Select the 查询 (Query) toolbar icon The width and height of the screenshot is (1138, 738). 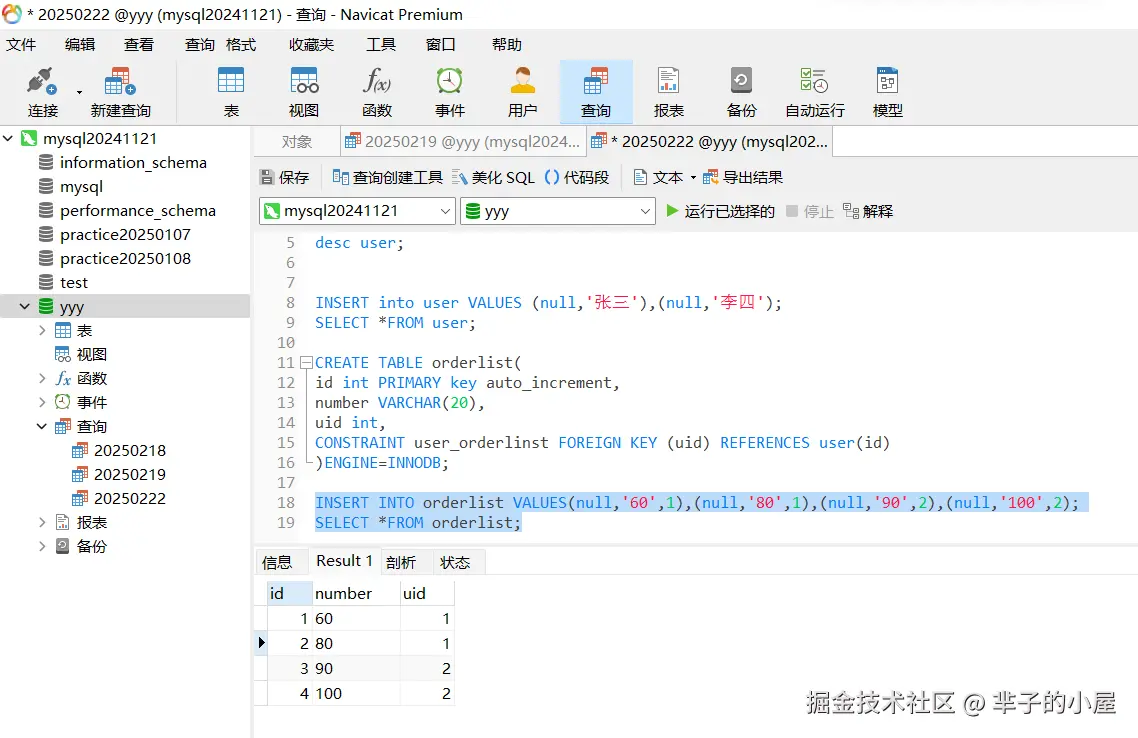coord(596,91)
